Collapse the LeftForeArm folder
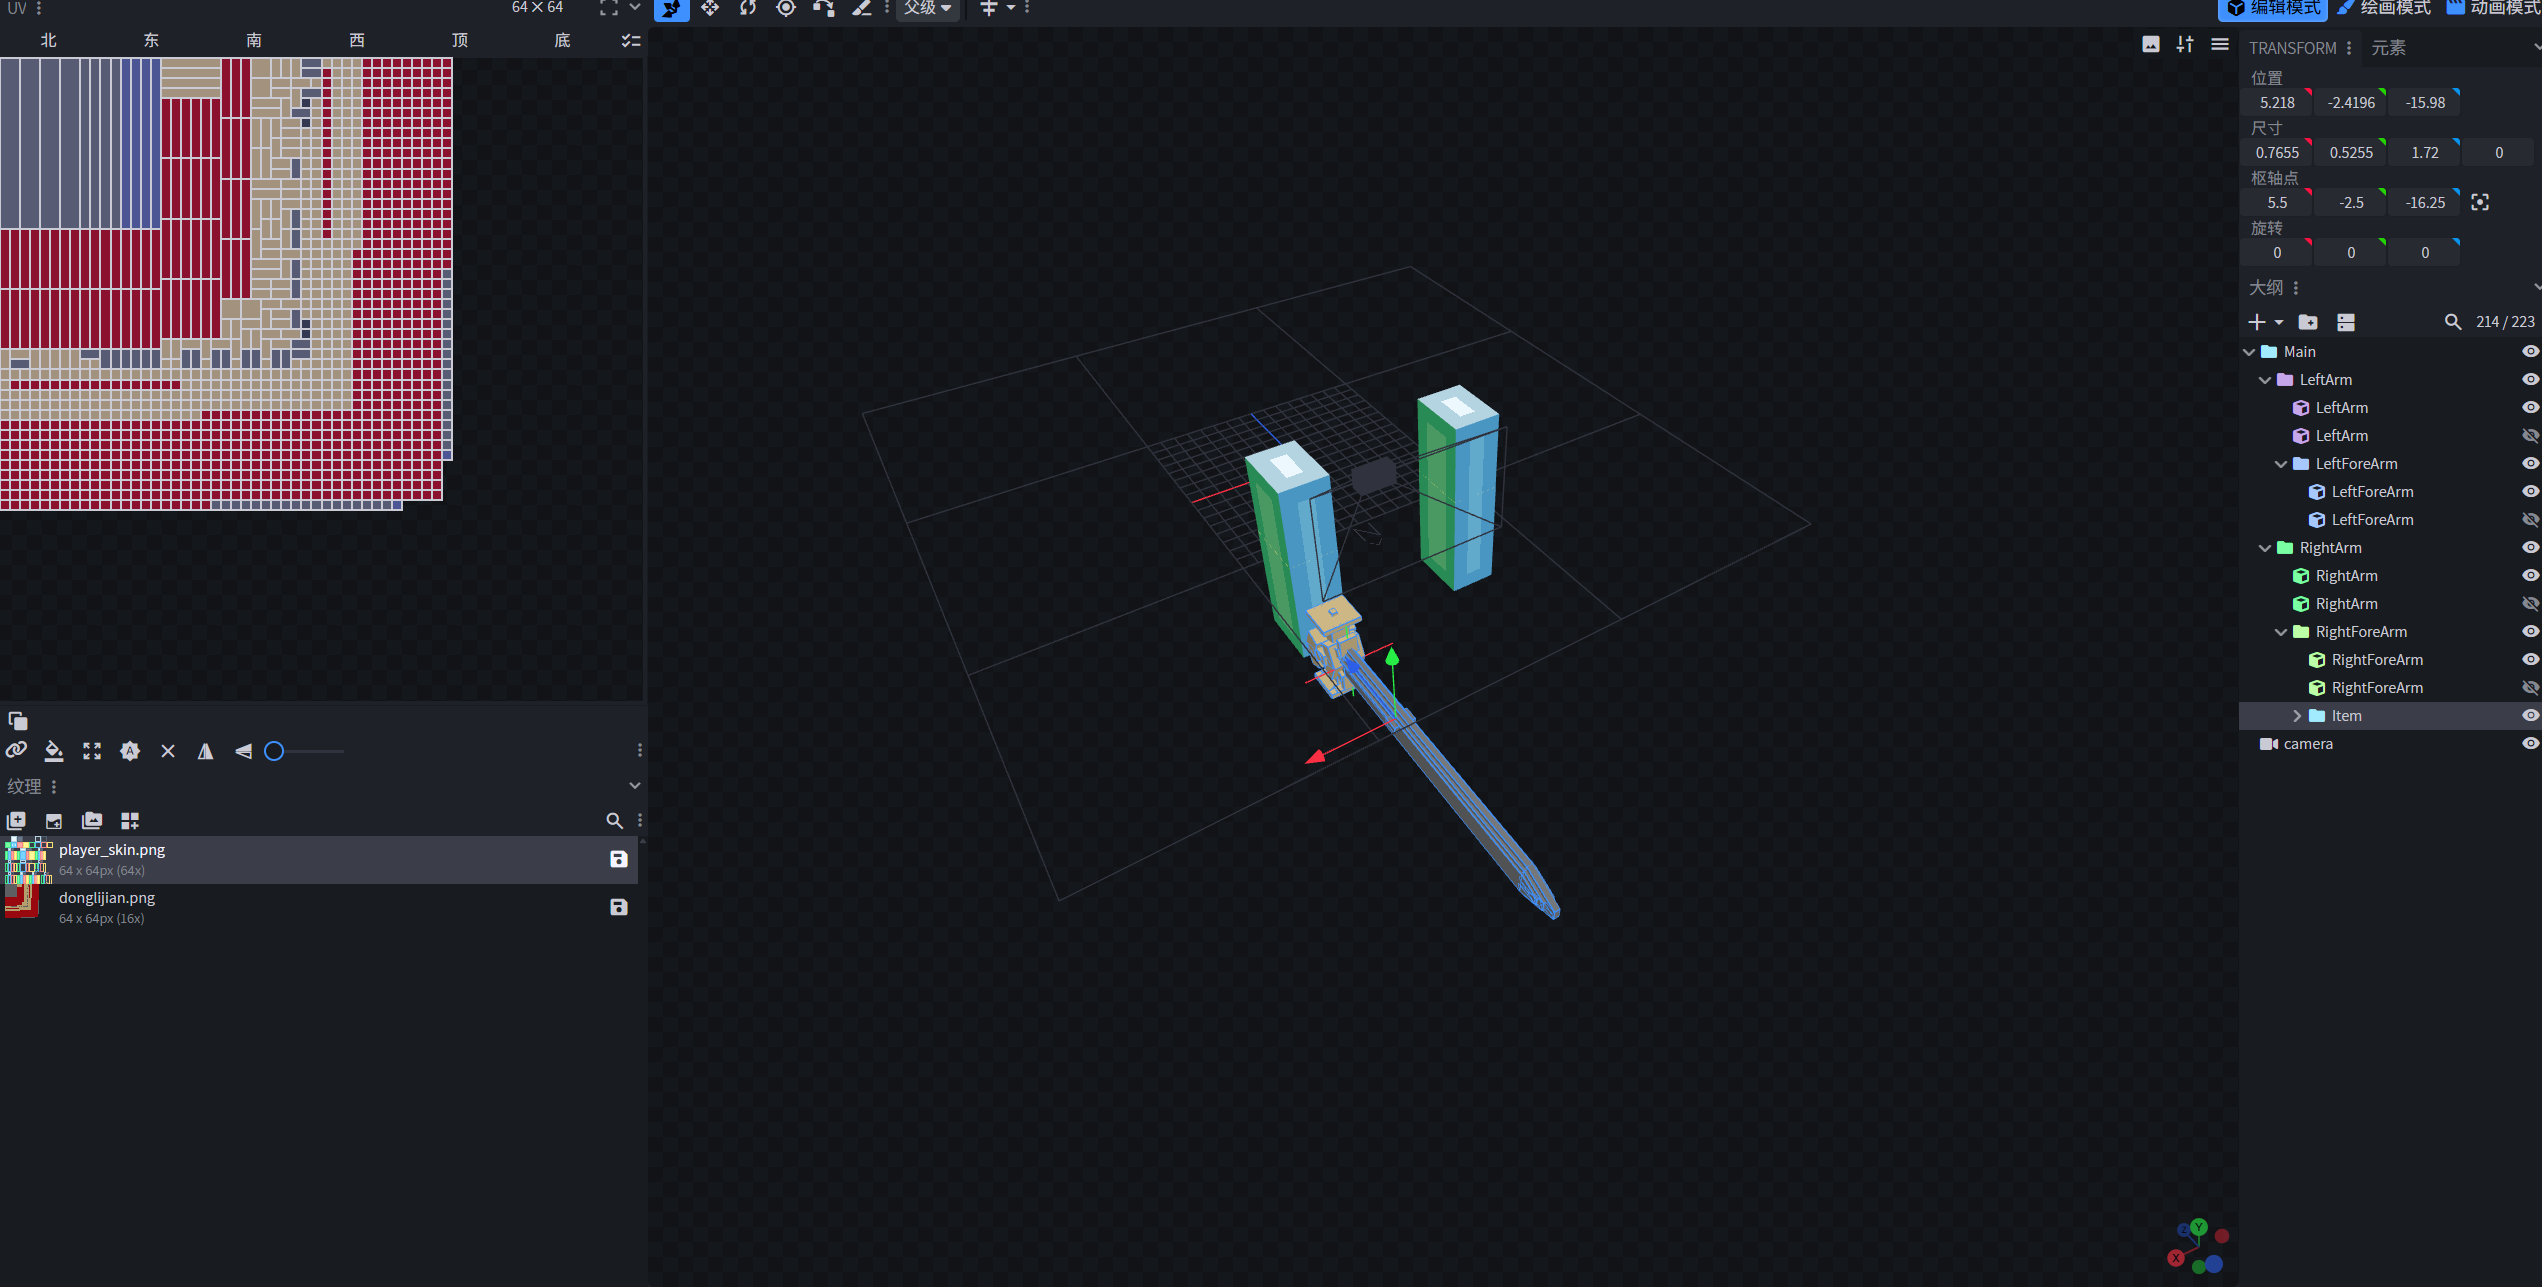 point(2281,464)
